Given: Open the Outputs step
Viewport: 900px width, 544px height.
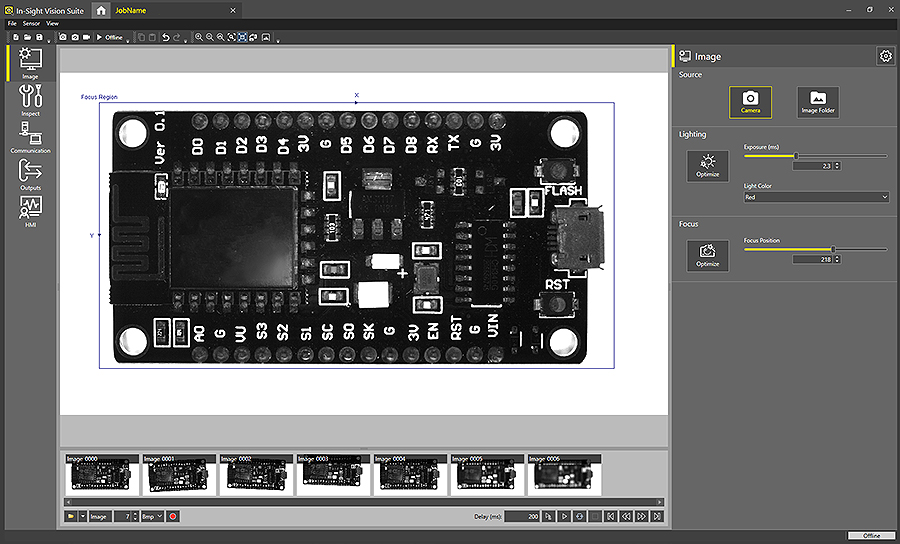Looking at the screenshot, I should [30, 174].
